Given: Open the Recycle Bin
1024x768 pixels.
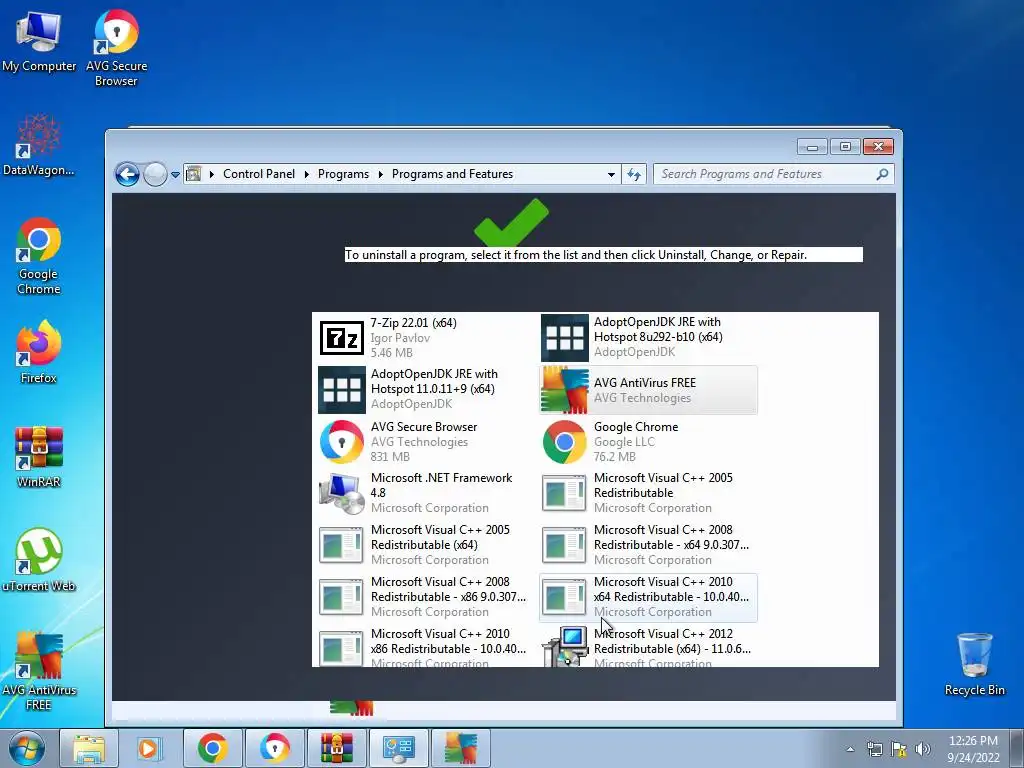Looking at the screenshot, I should pos(974,664).
